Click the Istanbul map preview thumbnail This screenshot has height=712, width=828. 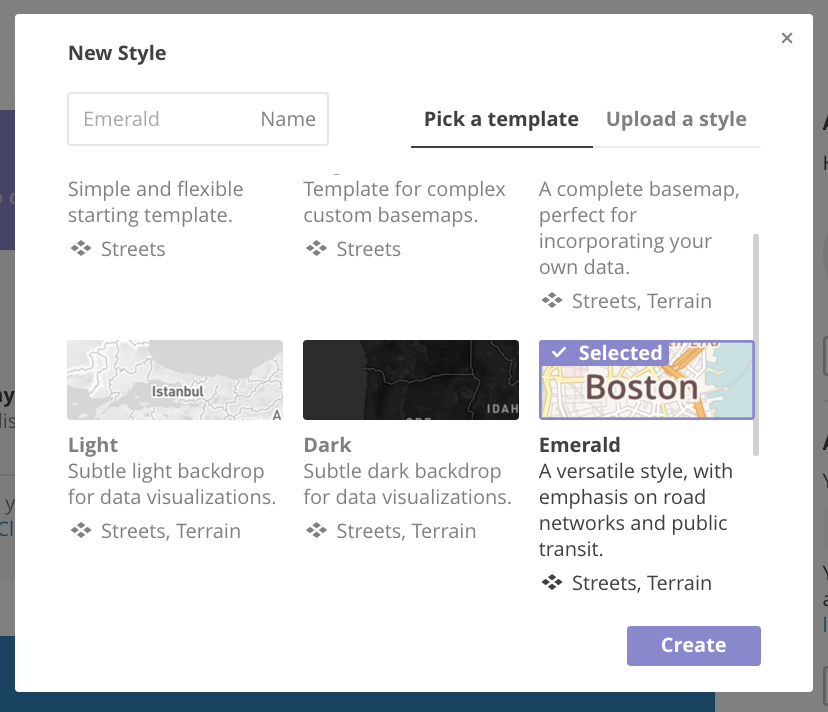tap(175, 380)
